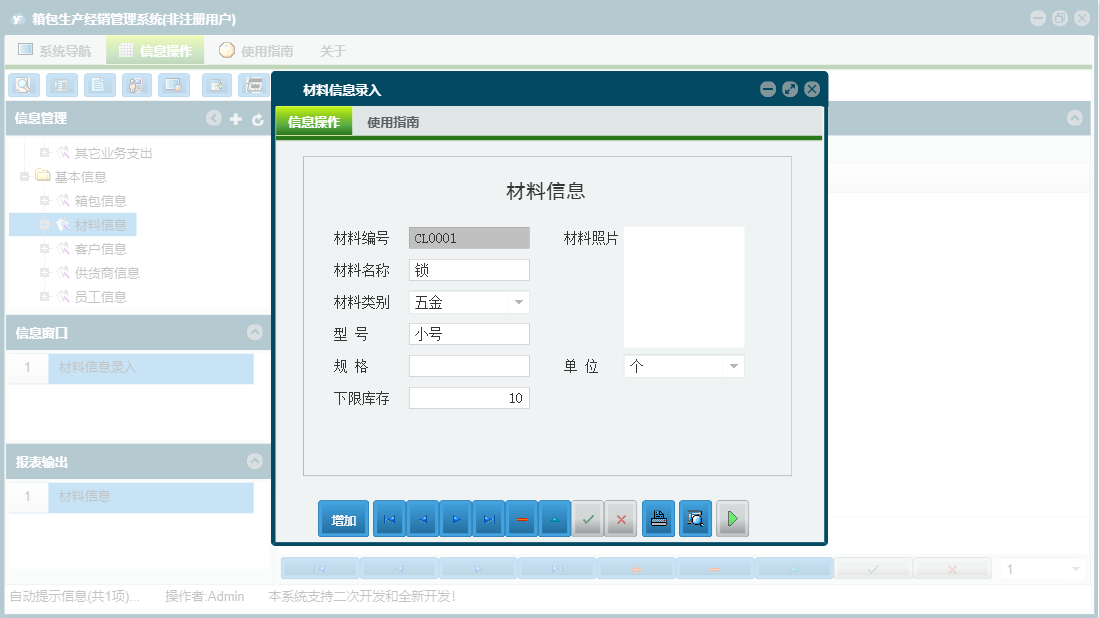Advance to the next record with the arrow icon
Screen dimensions: 1099x618
[456, 518]
